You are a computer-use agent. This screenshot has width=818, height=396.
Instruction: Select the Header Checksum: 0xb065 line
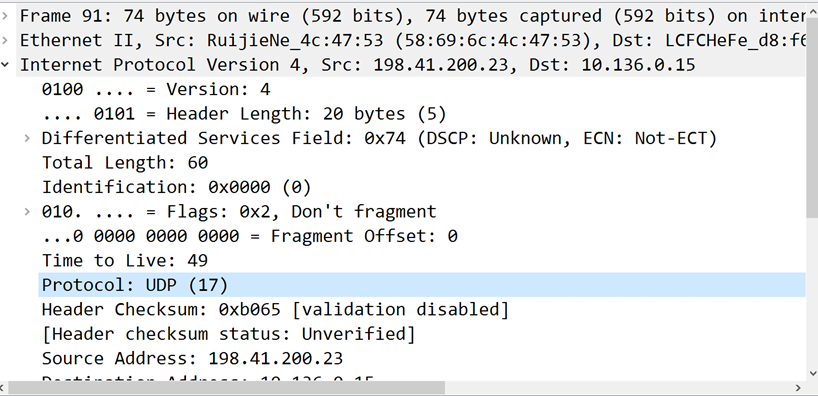pyautogui.click(x=275, y=309)
